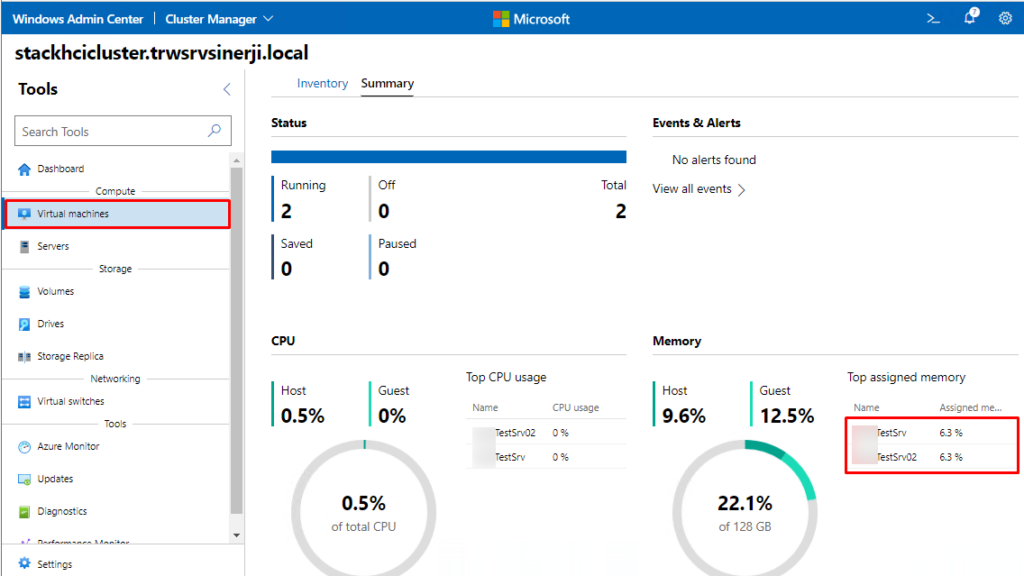Switch to the Inventory tab
The width and height of the screenshot is (1024, 576).
pyautogui.click(x=322, y=84)
